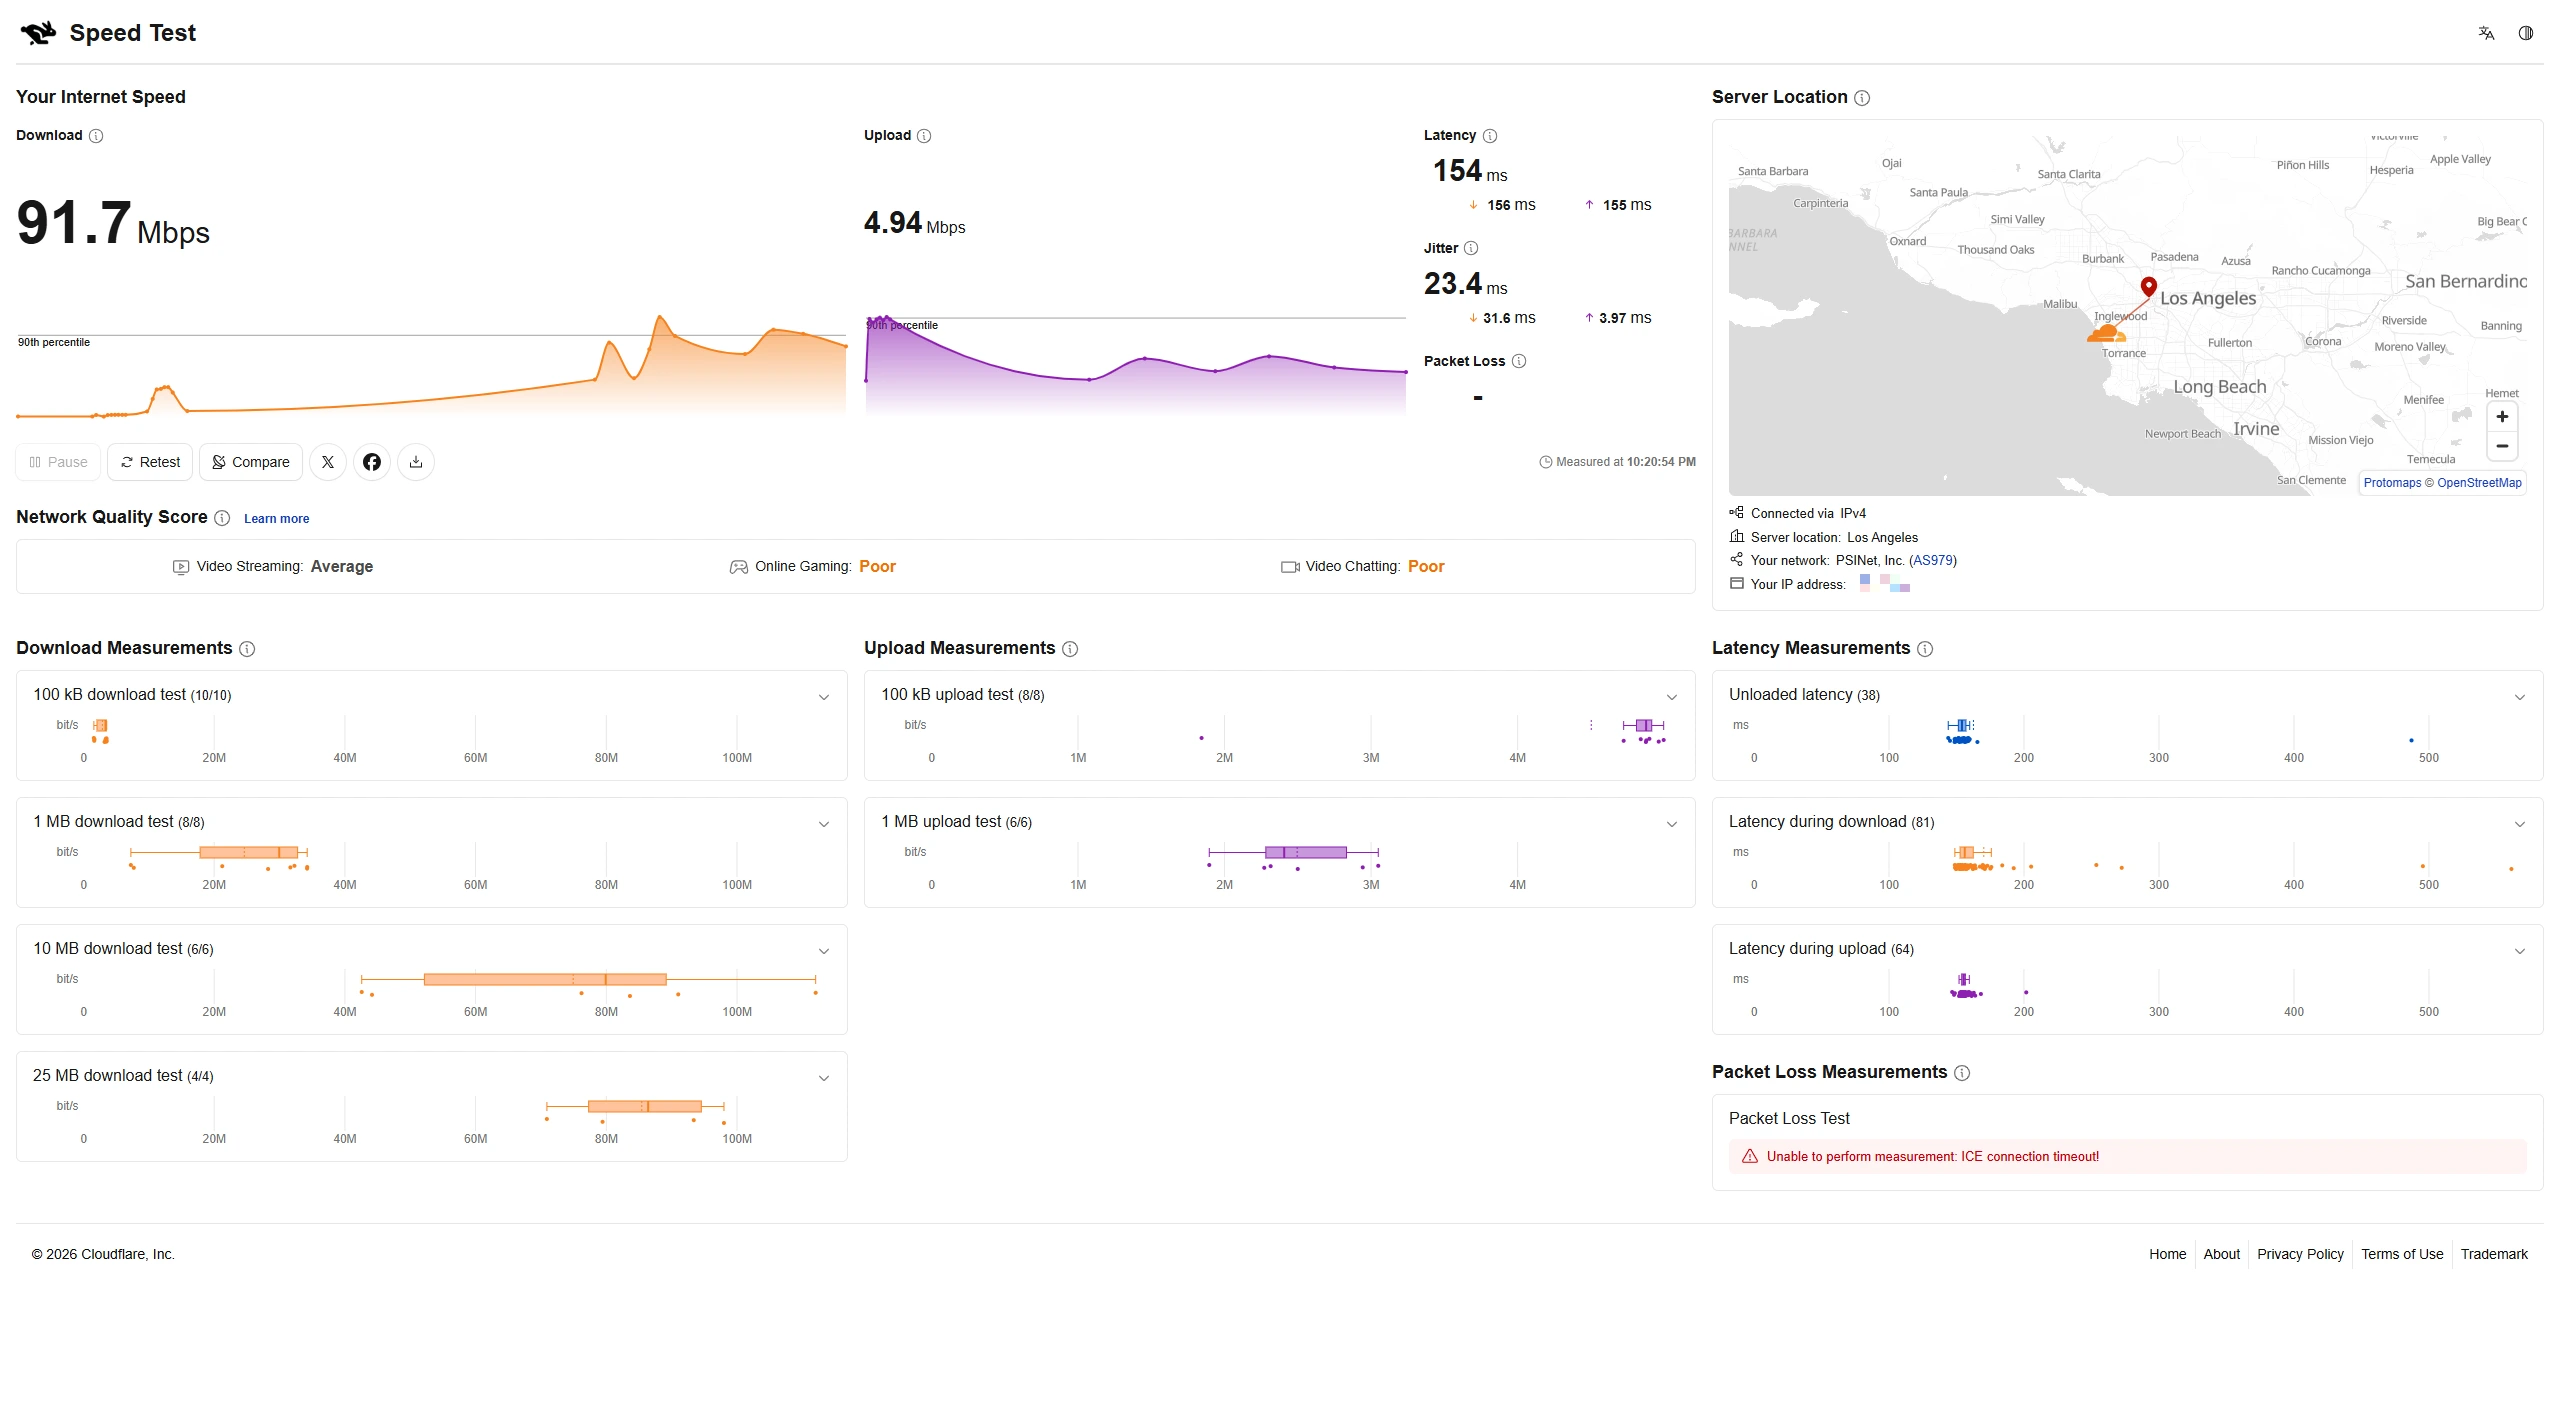Open Packet Loss Measurements info icon
2559x1428 pixels.
click(x=1962, y=1073)
